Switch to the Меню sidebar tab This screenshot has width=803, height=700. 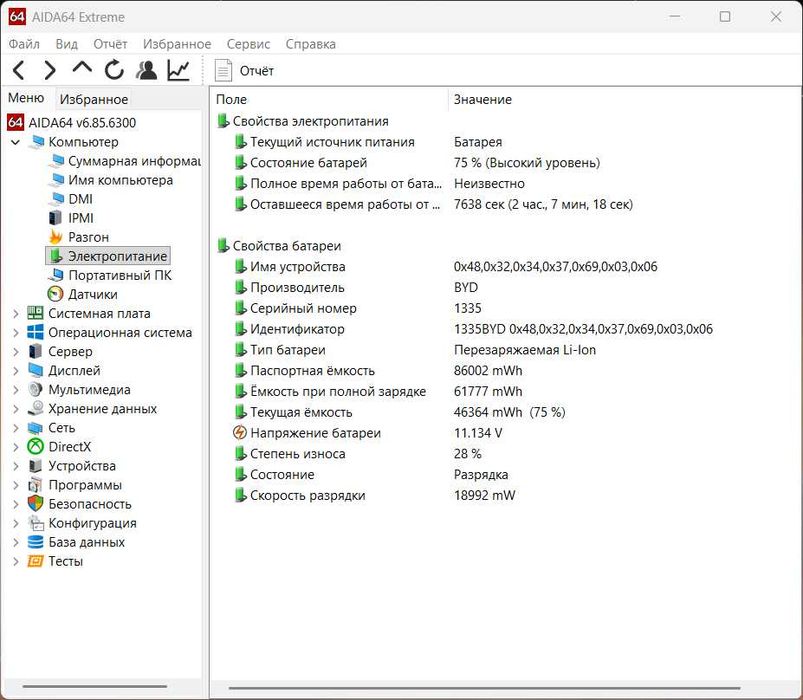click(26, 98)
